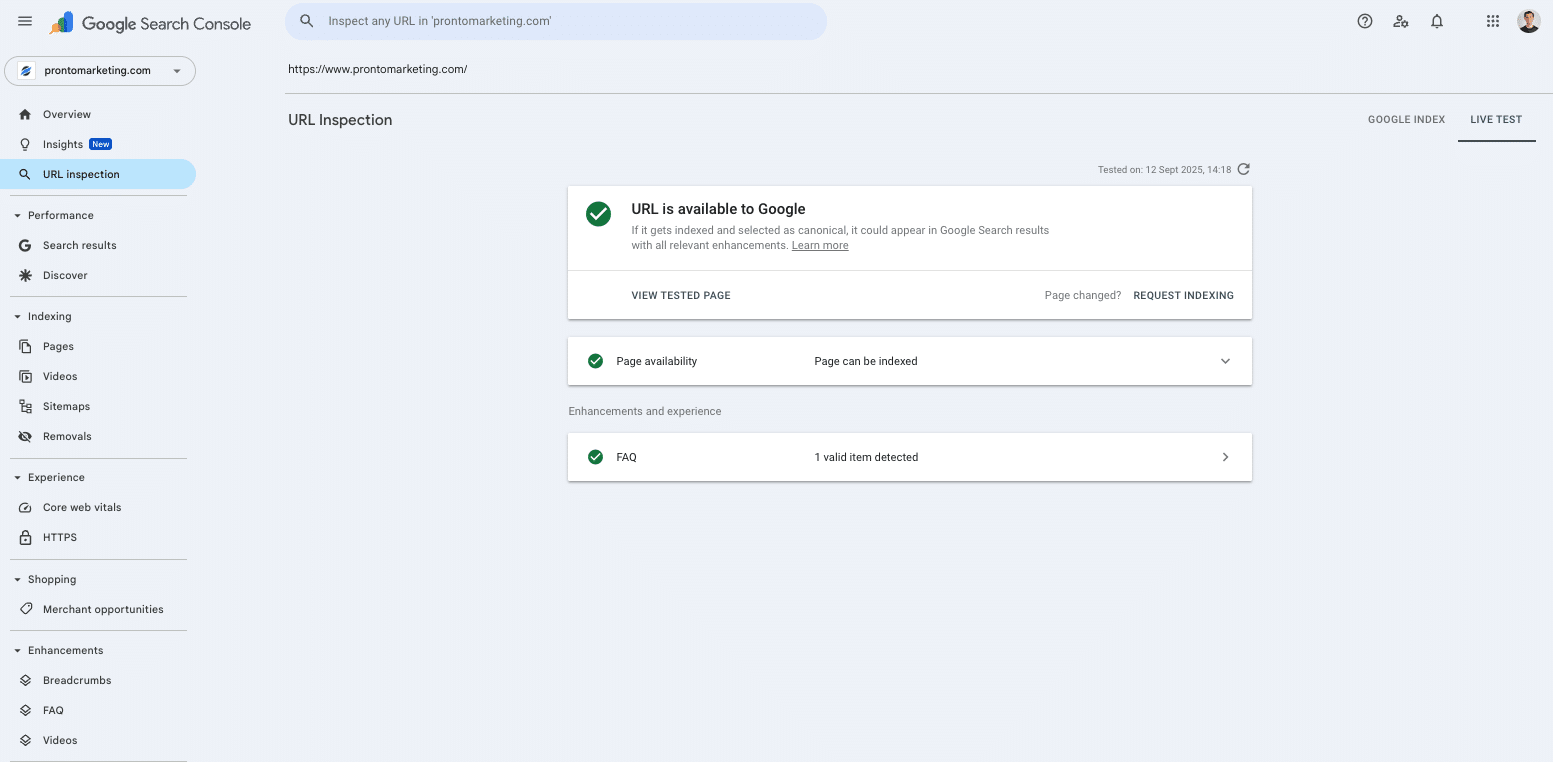Click the Inspect any URL search field

point(556,21)
